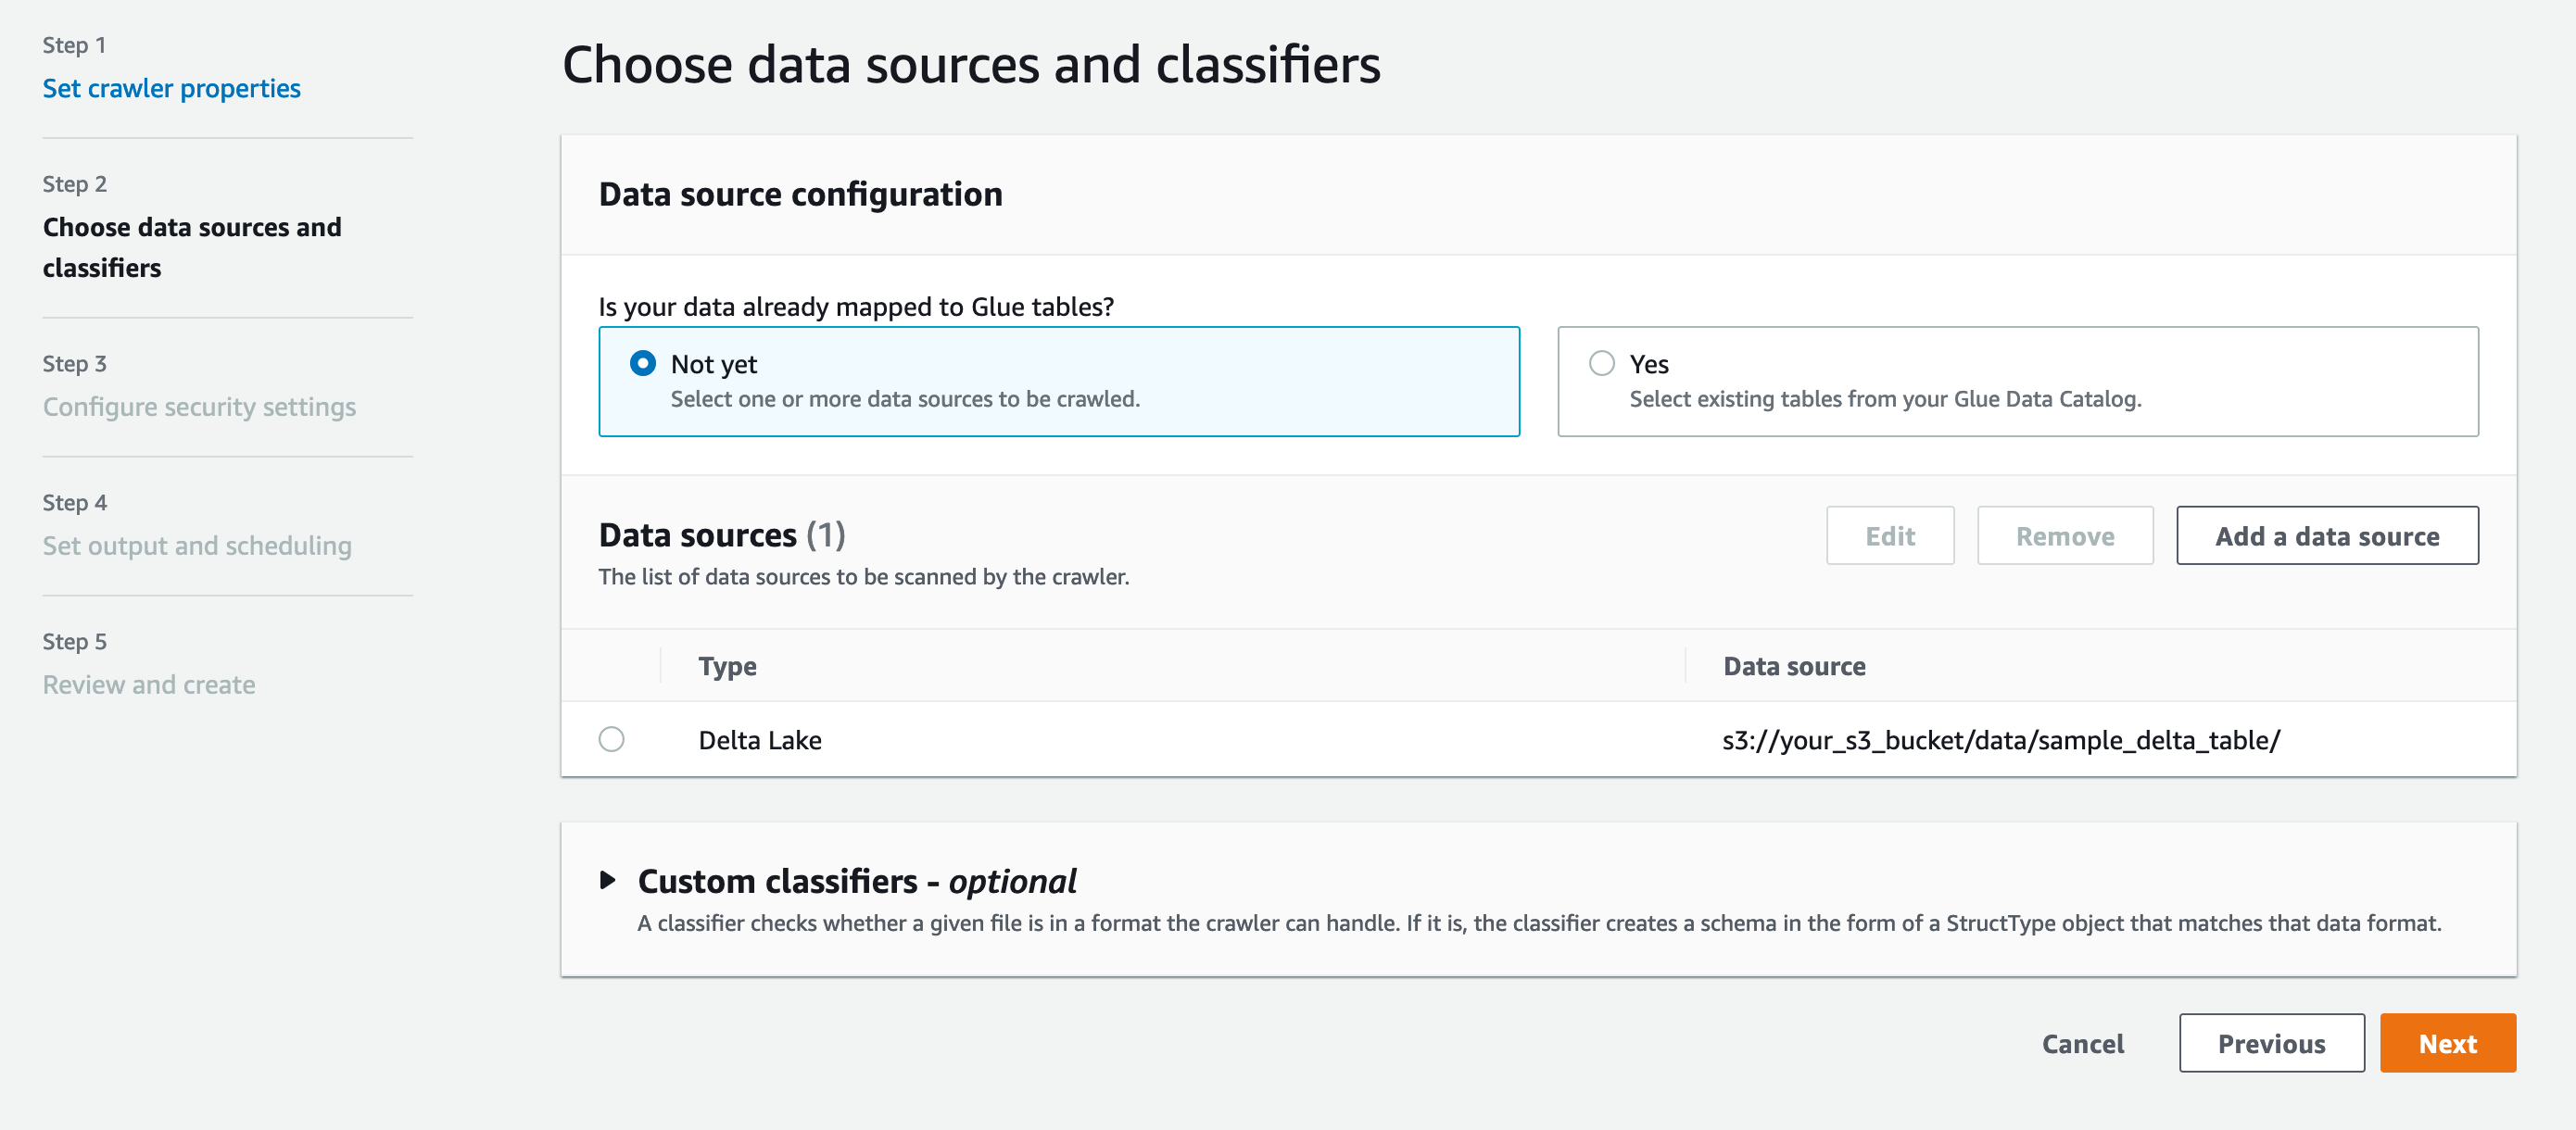The width and height of the screenshot is (2576, 1130).
Task: Open Configure security settings step
Action: pyautogui.click(x=199, y=407)
